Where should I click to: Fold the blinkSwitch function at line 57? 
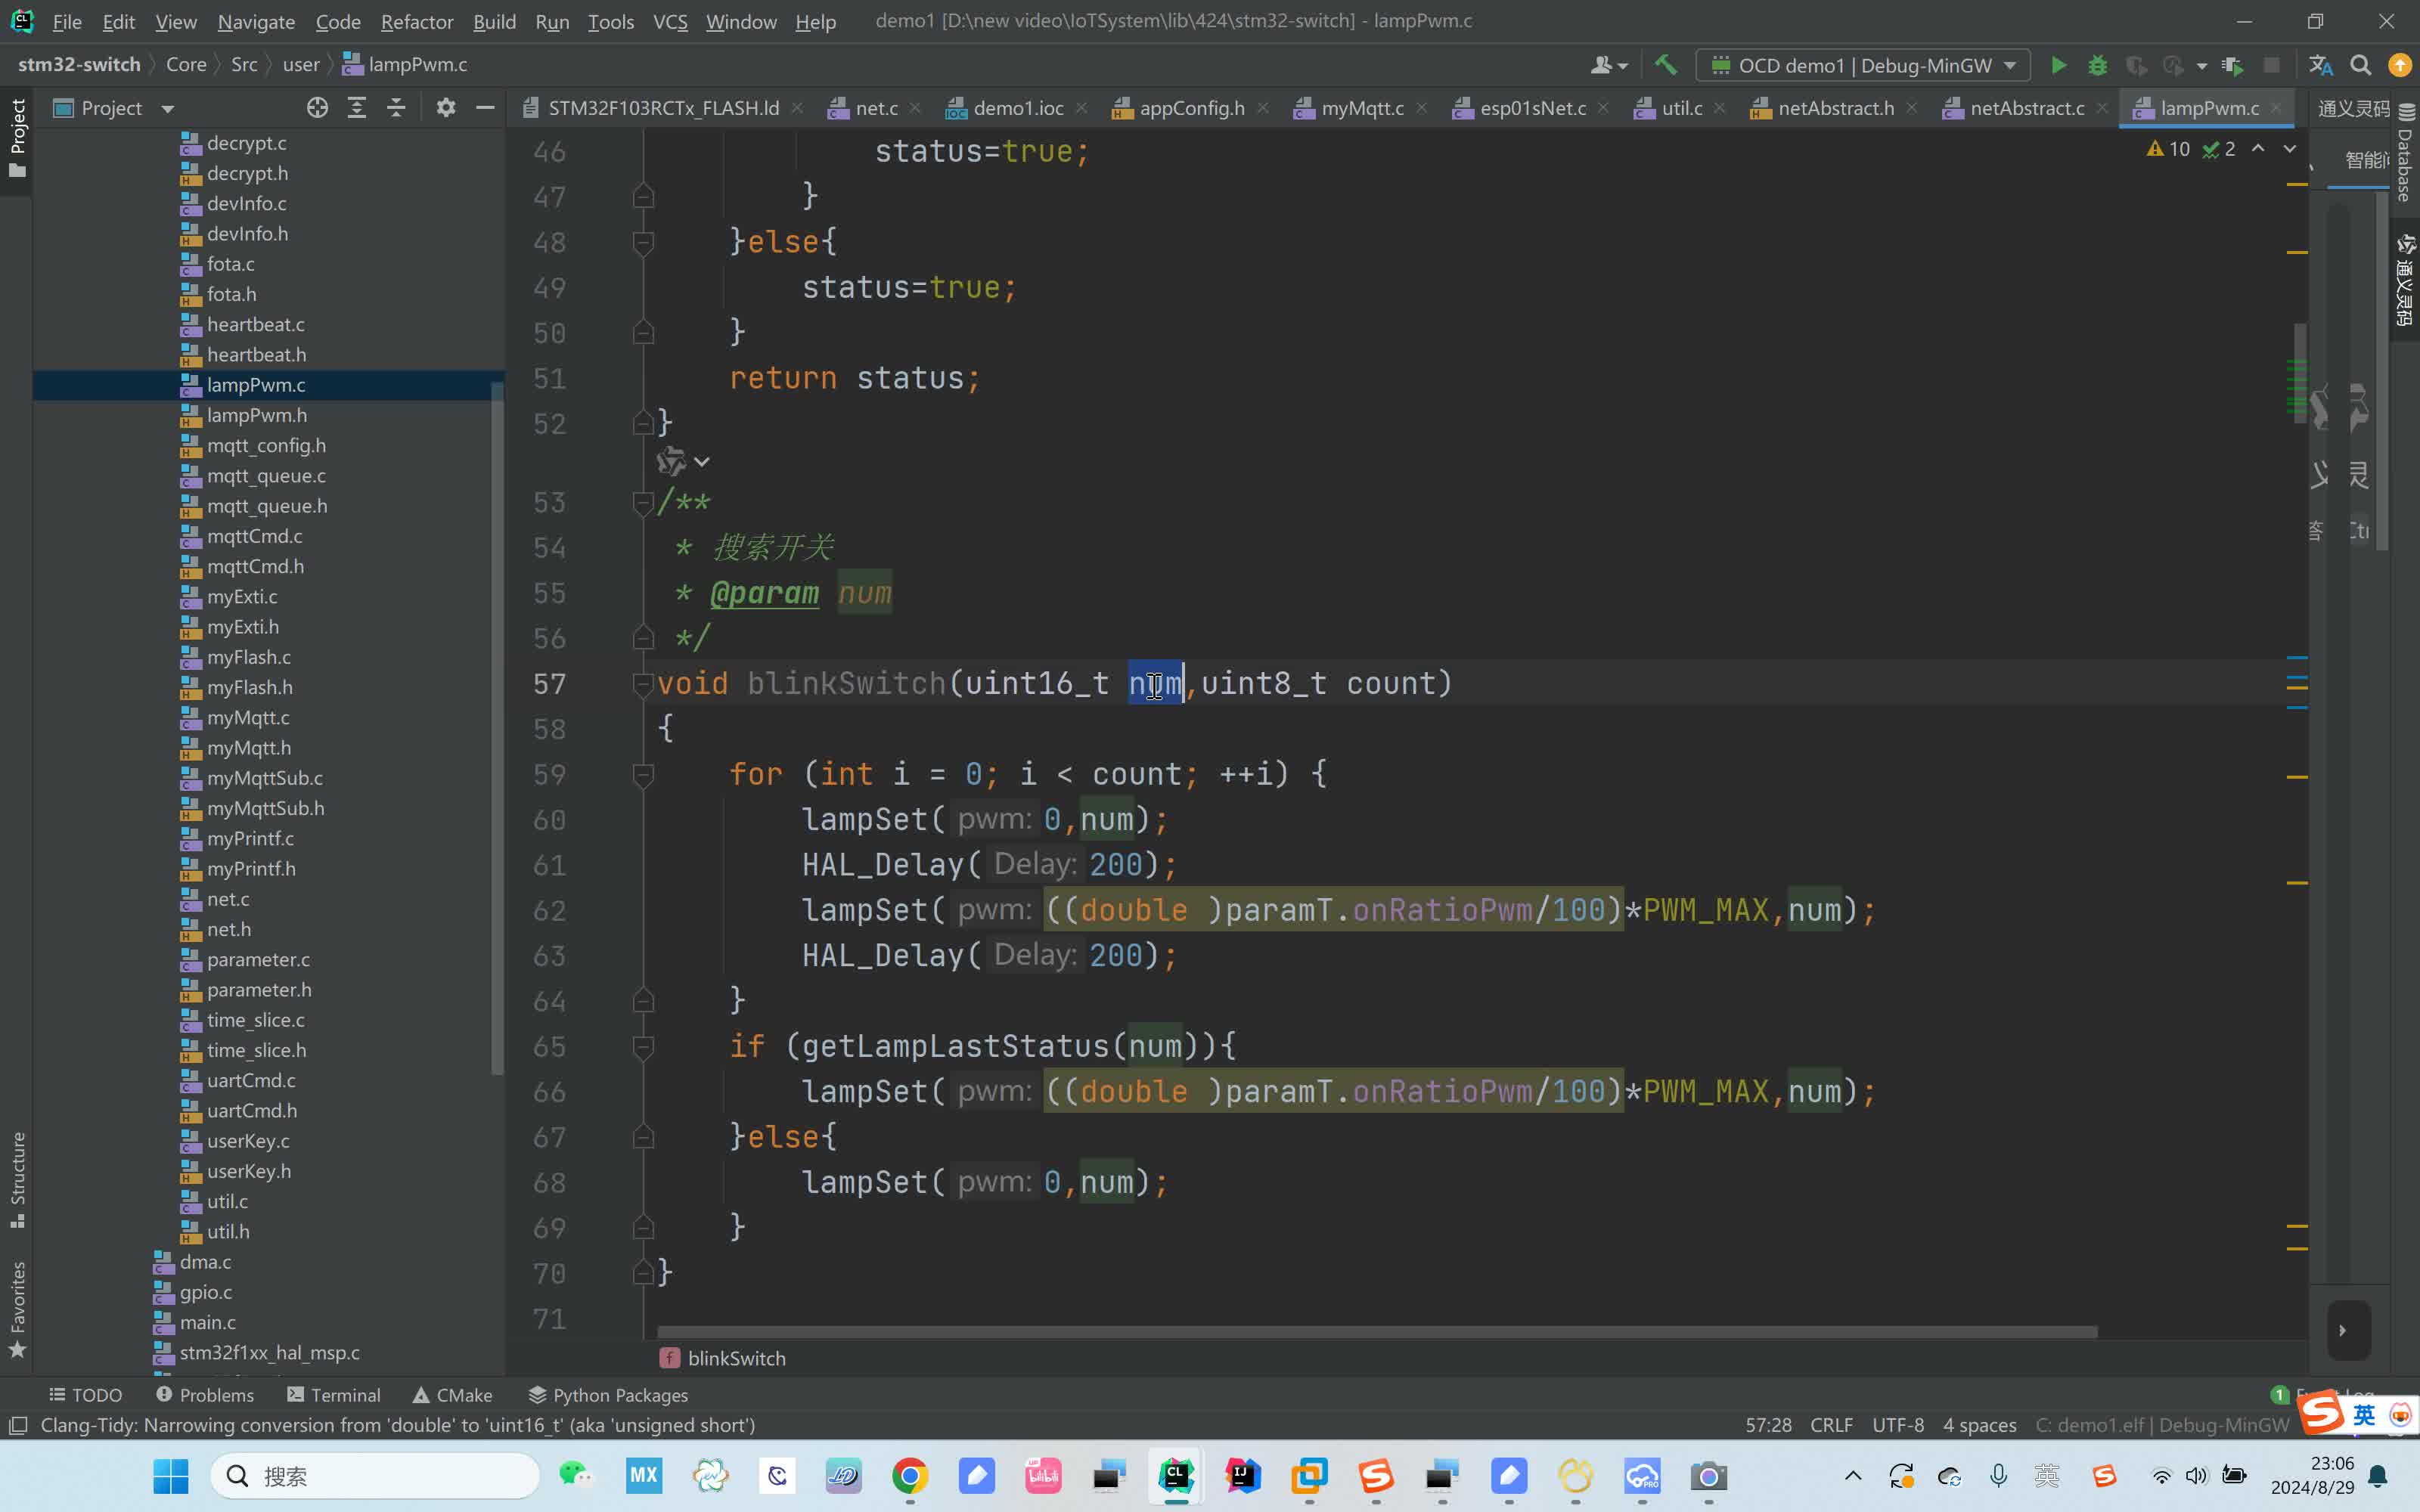tap(643, 684)
